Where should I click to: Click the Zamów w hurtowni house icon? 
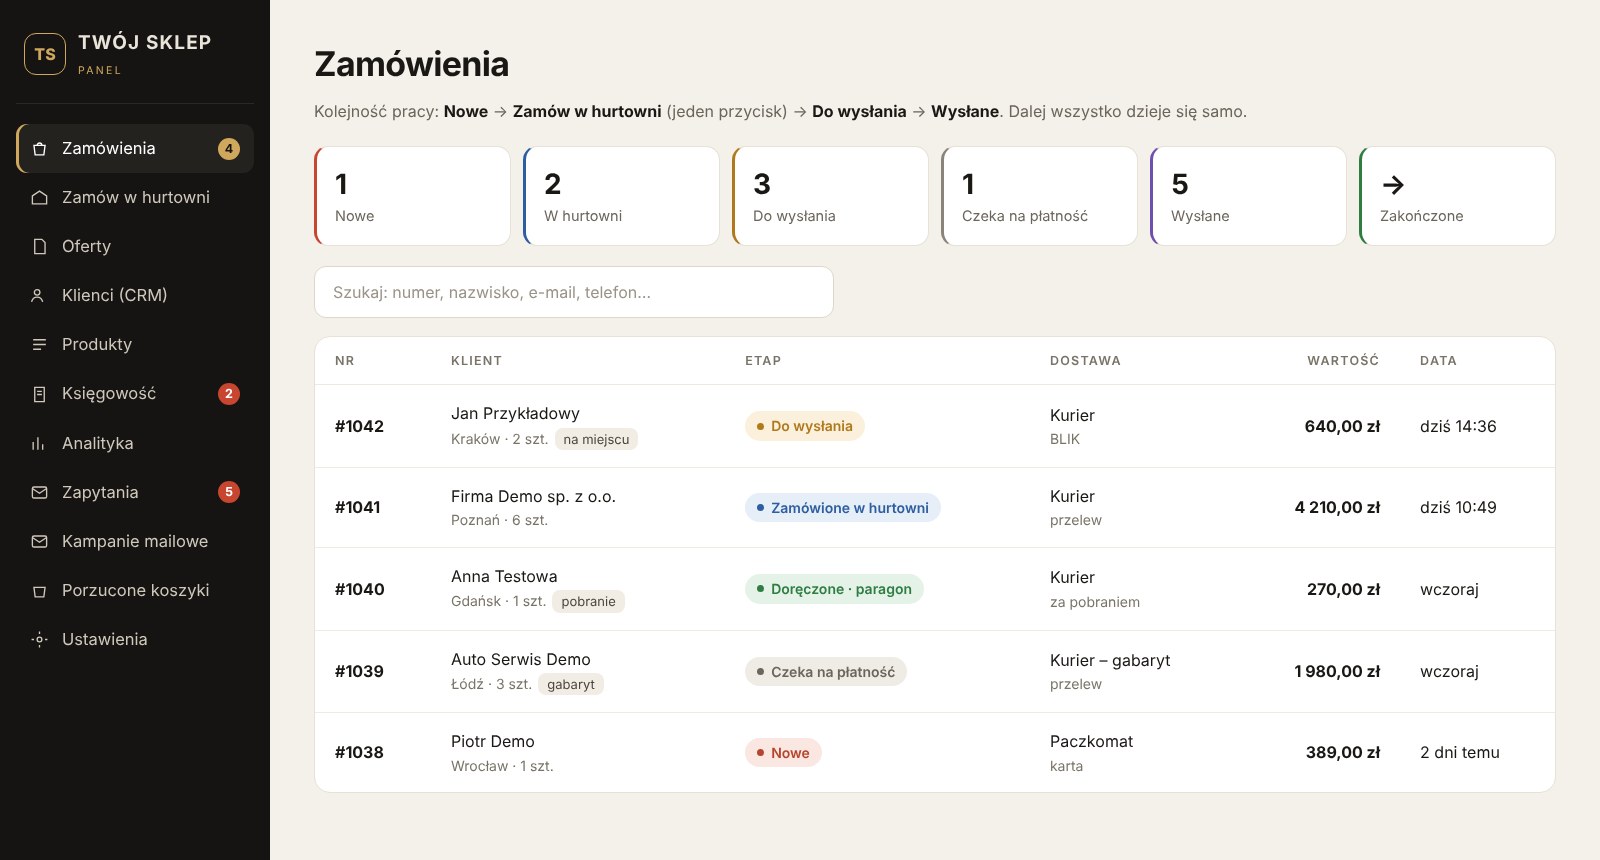tap(40, 198)
